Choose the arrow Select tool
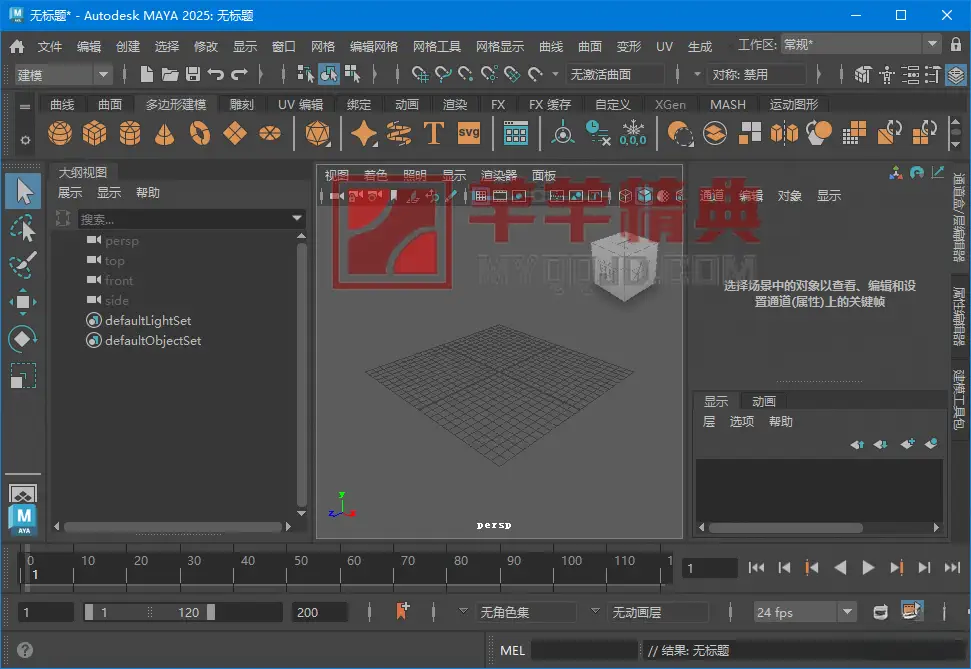Viewport: 971px width, 669px height. click(x=24, y=191)
